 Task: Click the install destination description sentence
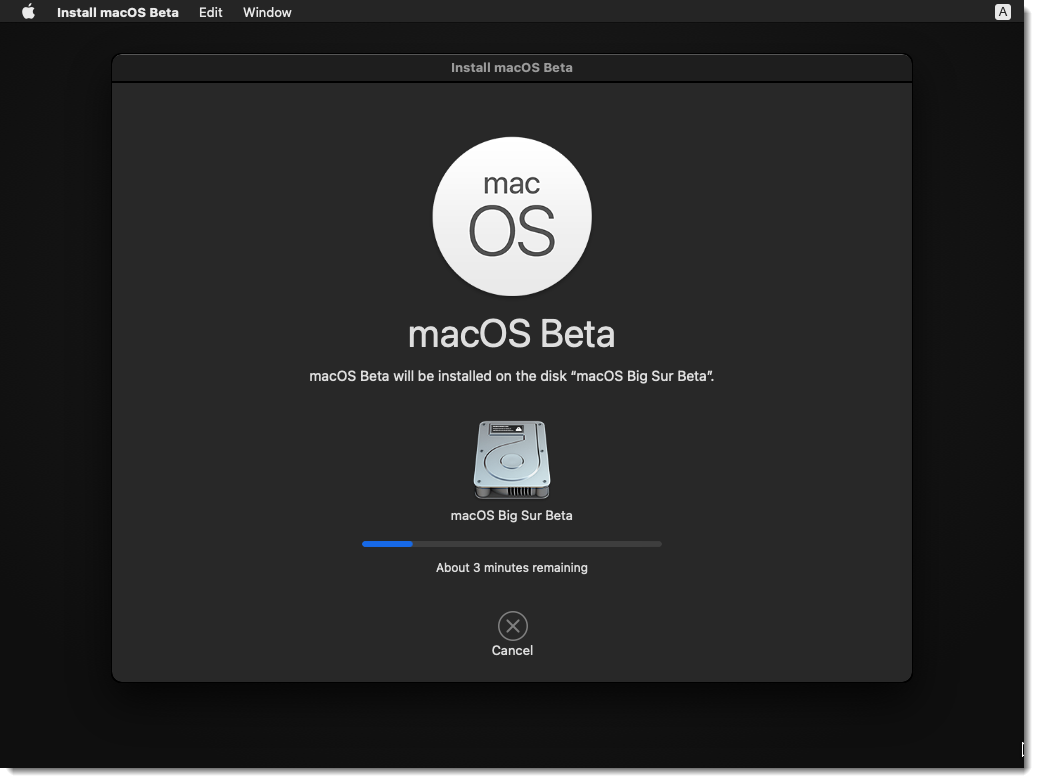click(x=512, y=377)
